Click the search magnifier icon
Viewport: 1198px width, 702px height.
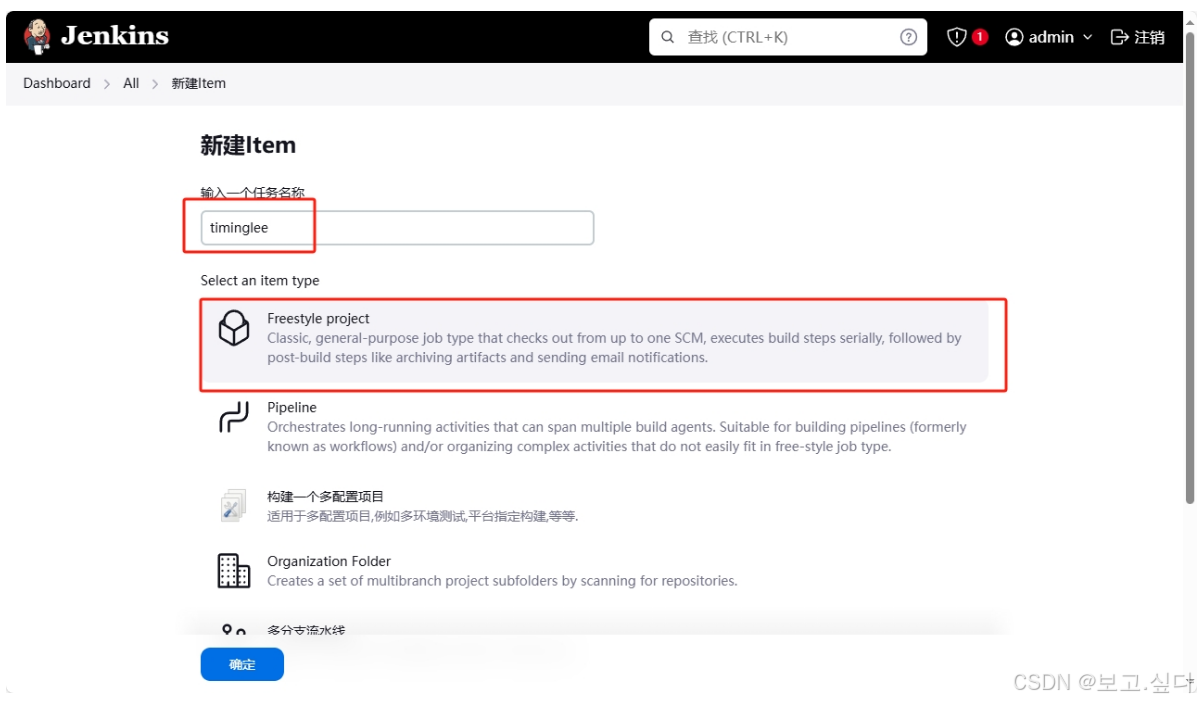click(x=668, y=37)
